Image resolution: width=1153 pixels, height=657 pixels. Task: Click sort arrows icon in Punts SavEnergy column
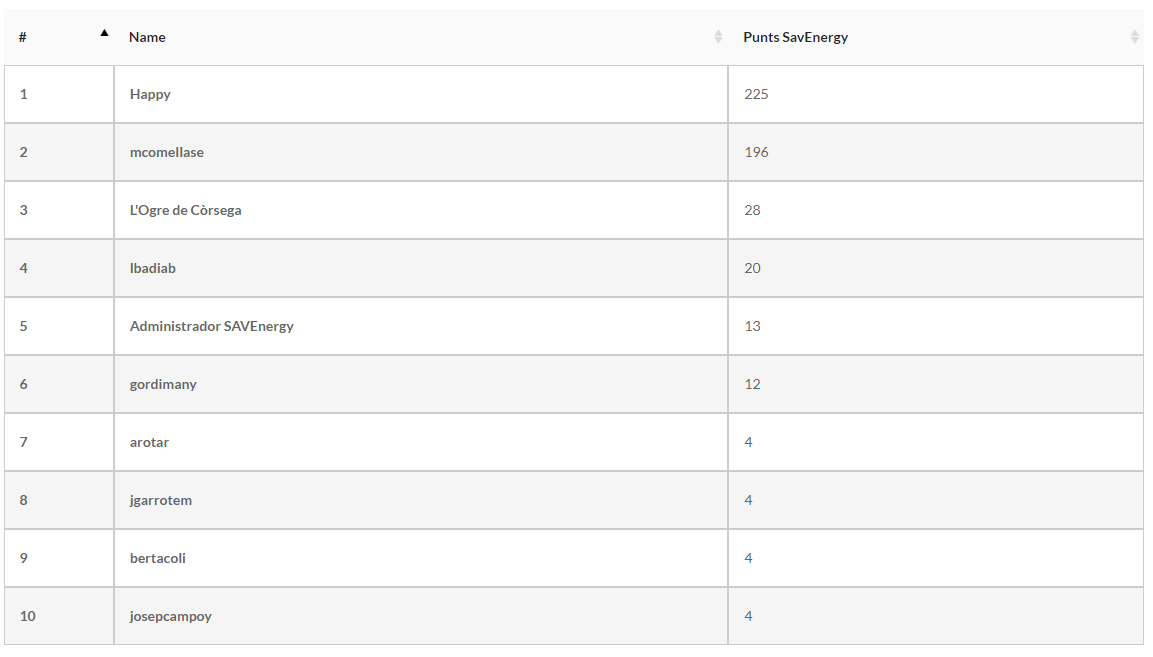[1134, 37]
